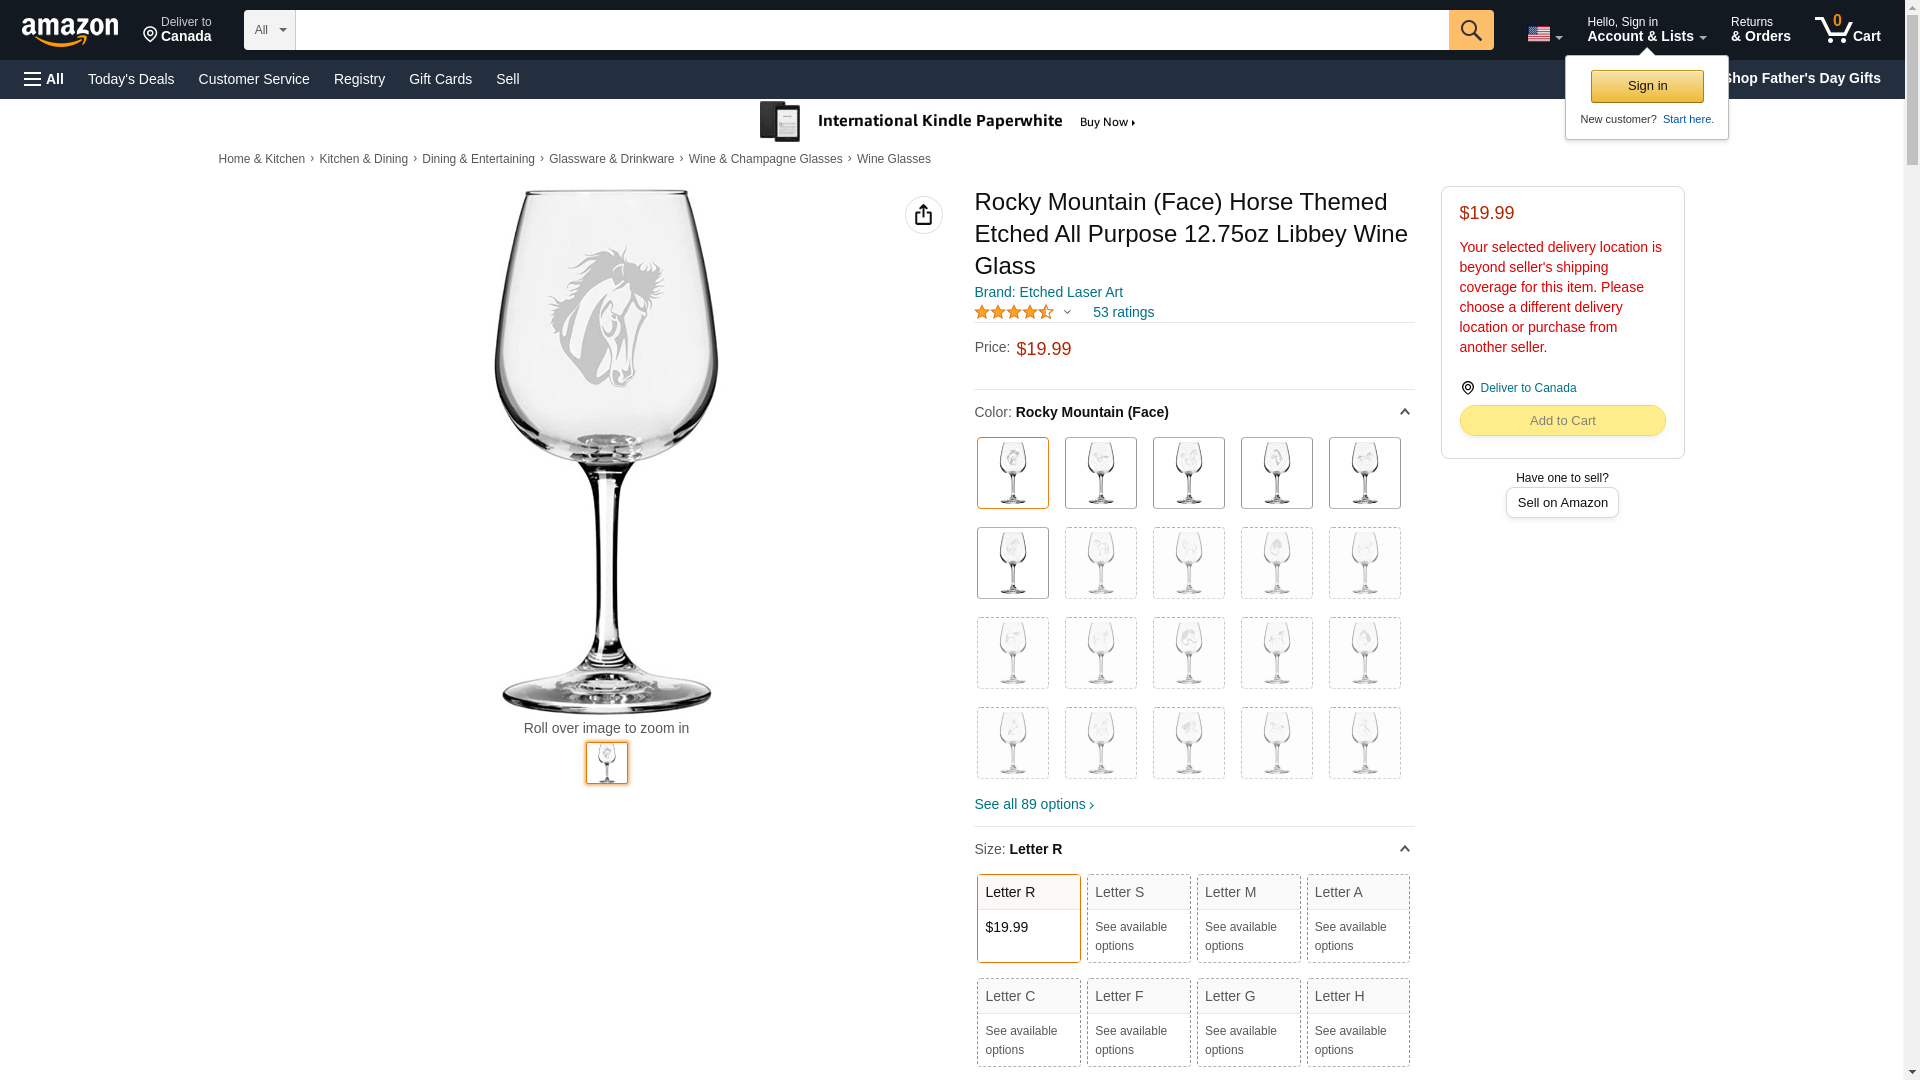Open the search category All dropdown
This screenshot has width=1920, height=1080.
270,30
